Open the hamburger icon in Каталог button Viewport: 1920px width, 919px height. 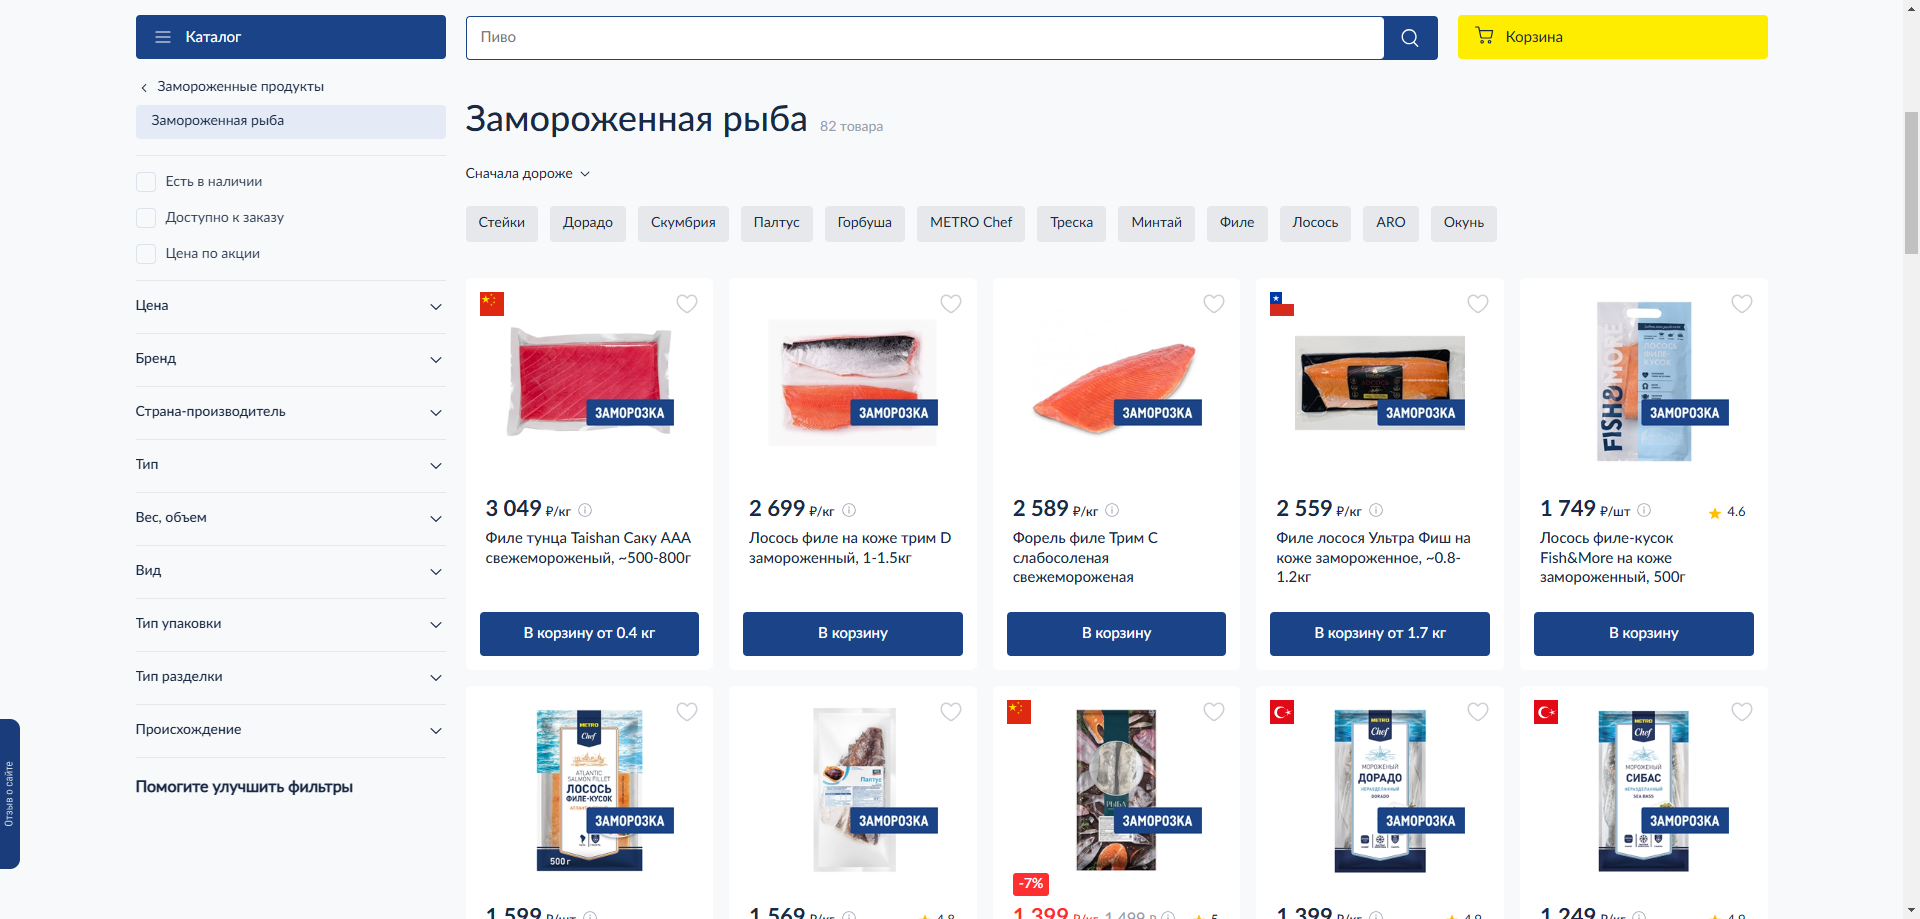(x=163, y=37)
